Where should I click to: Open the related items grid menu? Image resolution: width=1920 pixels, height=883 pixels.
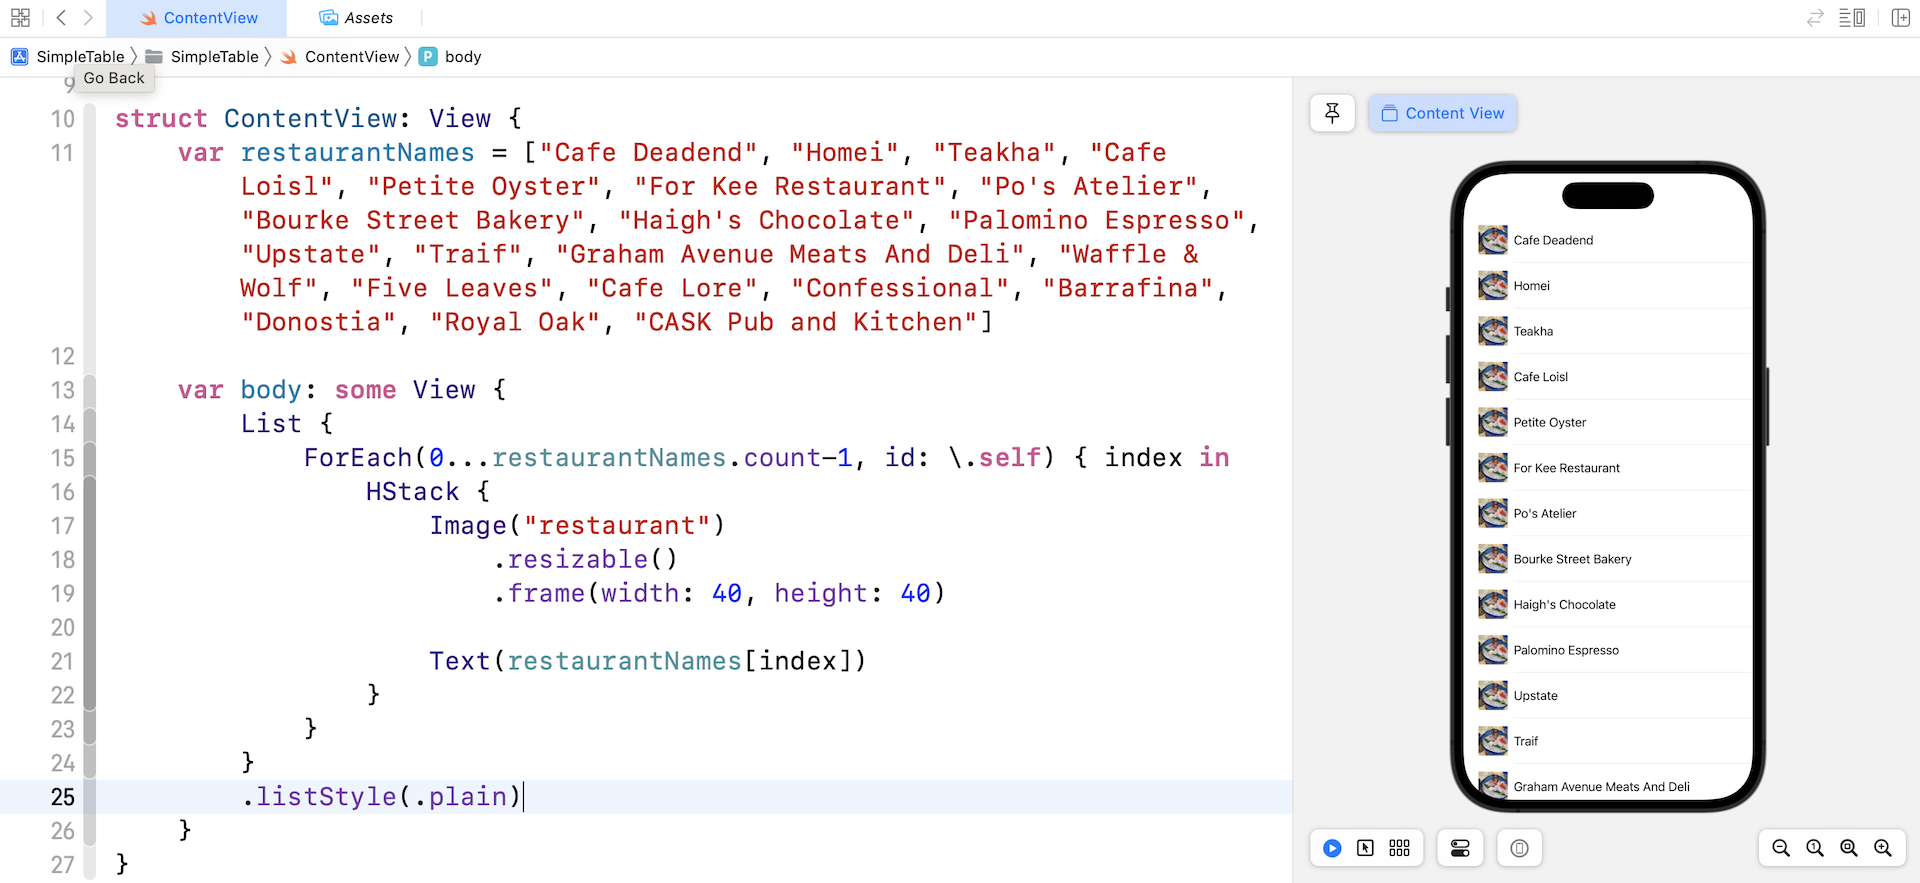(x=20, y=18)
